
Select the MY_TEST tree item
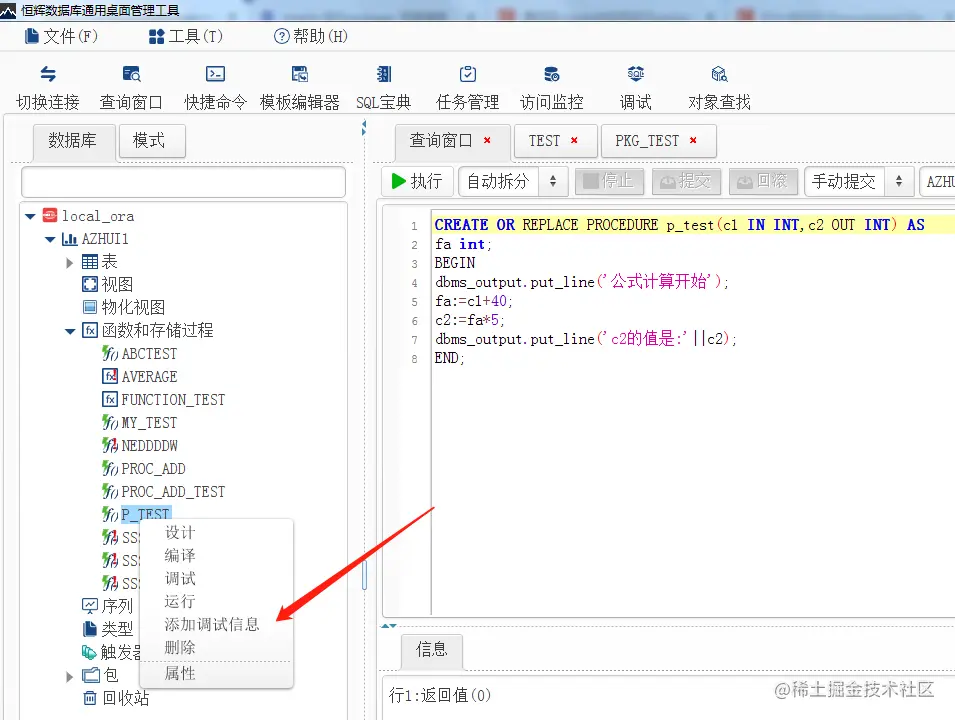pyautogui.click(x=140, y=422)
